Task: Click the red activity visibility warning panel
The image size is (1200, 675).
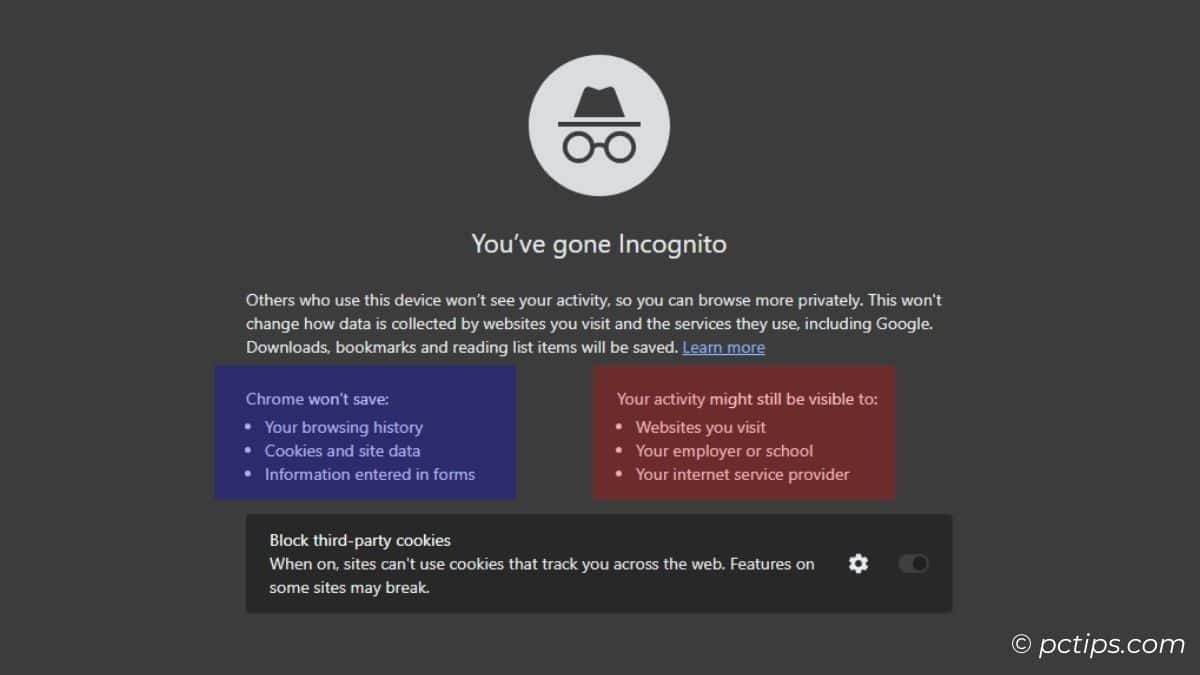Action: [744, 432]
